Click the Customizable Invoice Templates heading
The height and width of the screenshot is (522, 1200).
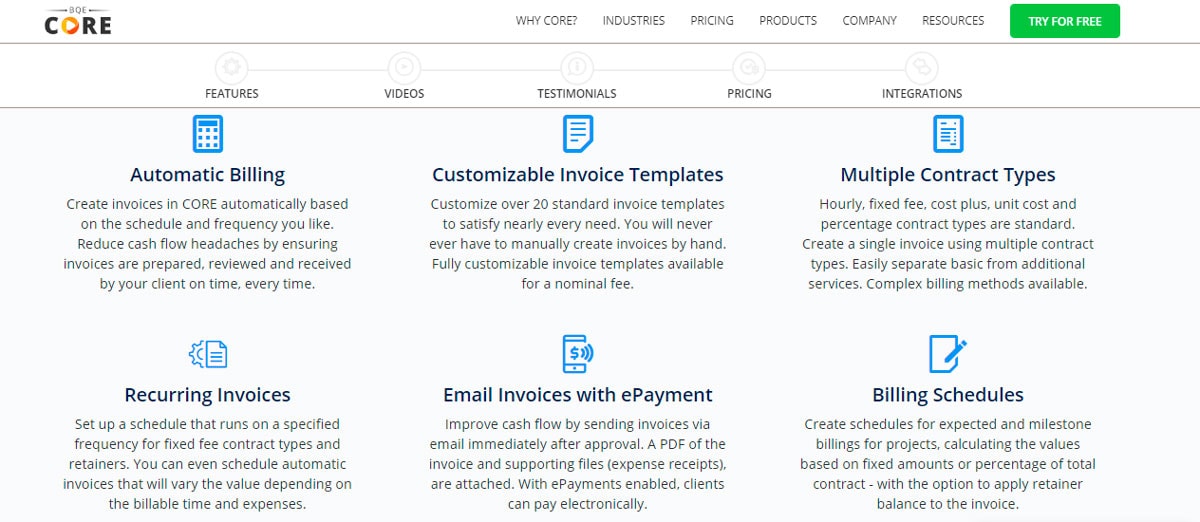pyautogui.click(x=578, y=175)
